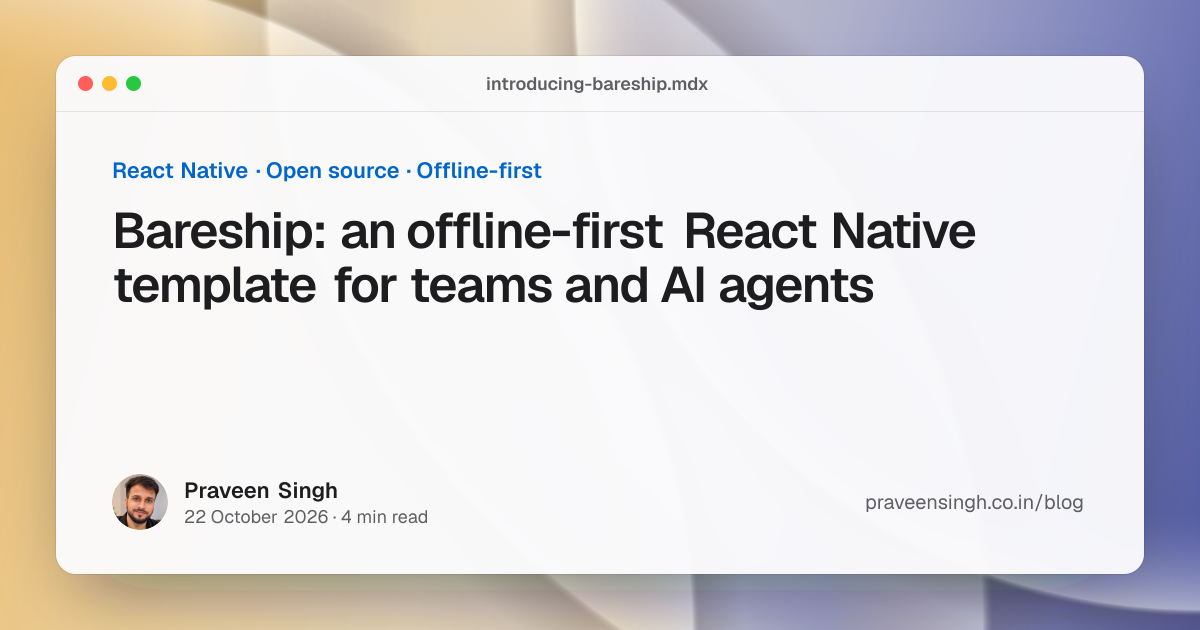The width and height of the screenshot is (1200, 630).
Task: Click the Bareship article headline
Action: (x=544, y=260)
